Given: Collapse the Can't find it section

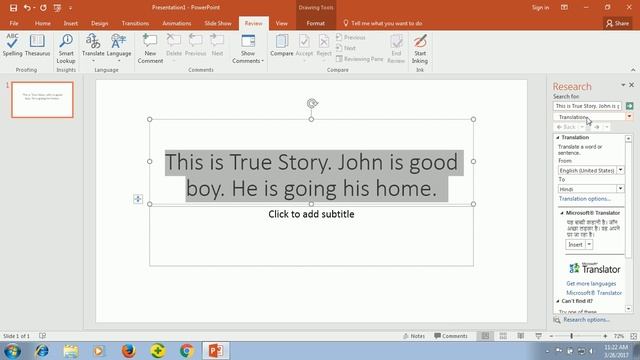Looking at the screenshot, I should pos(558,301).
